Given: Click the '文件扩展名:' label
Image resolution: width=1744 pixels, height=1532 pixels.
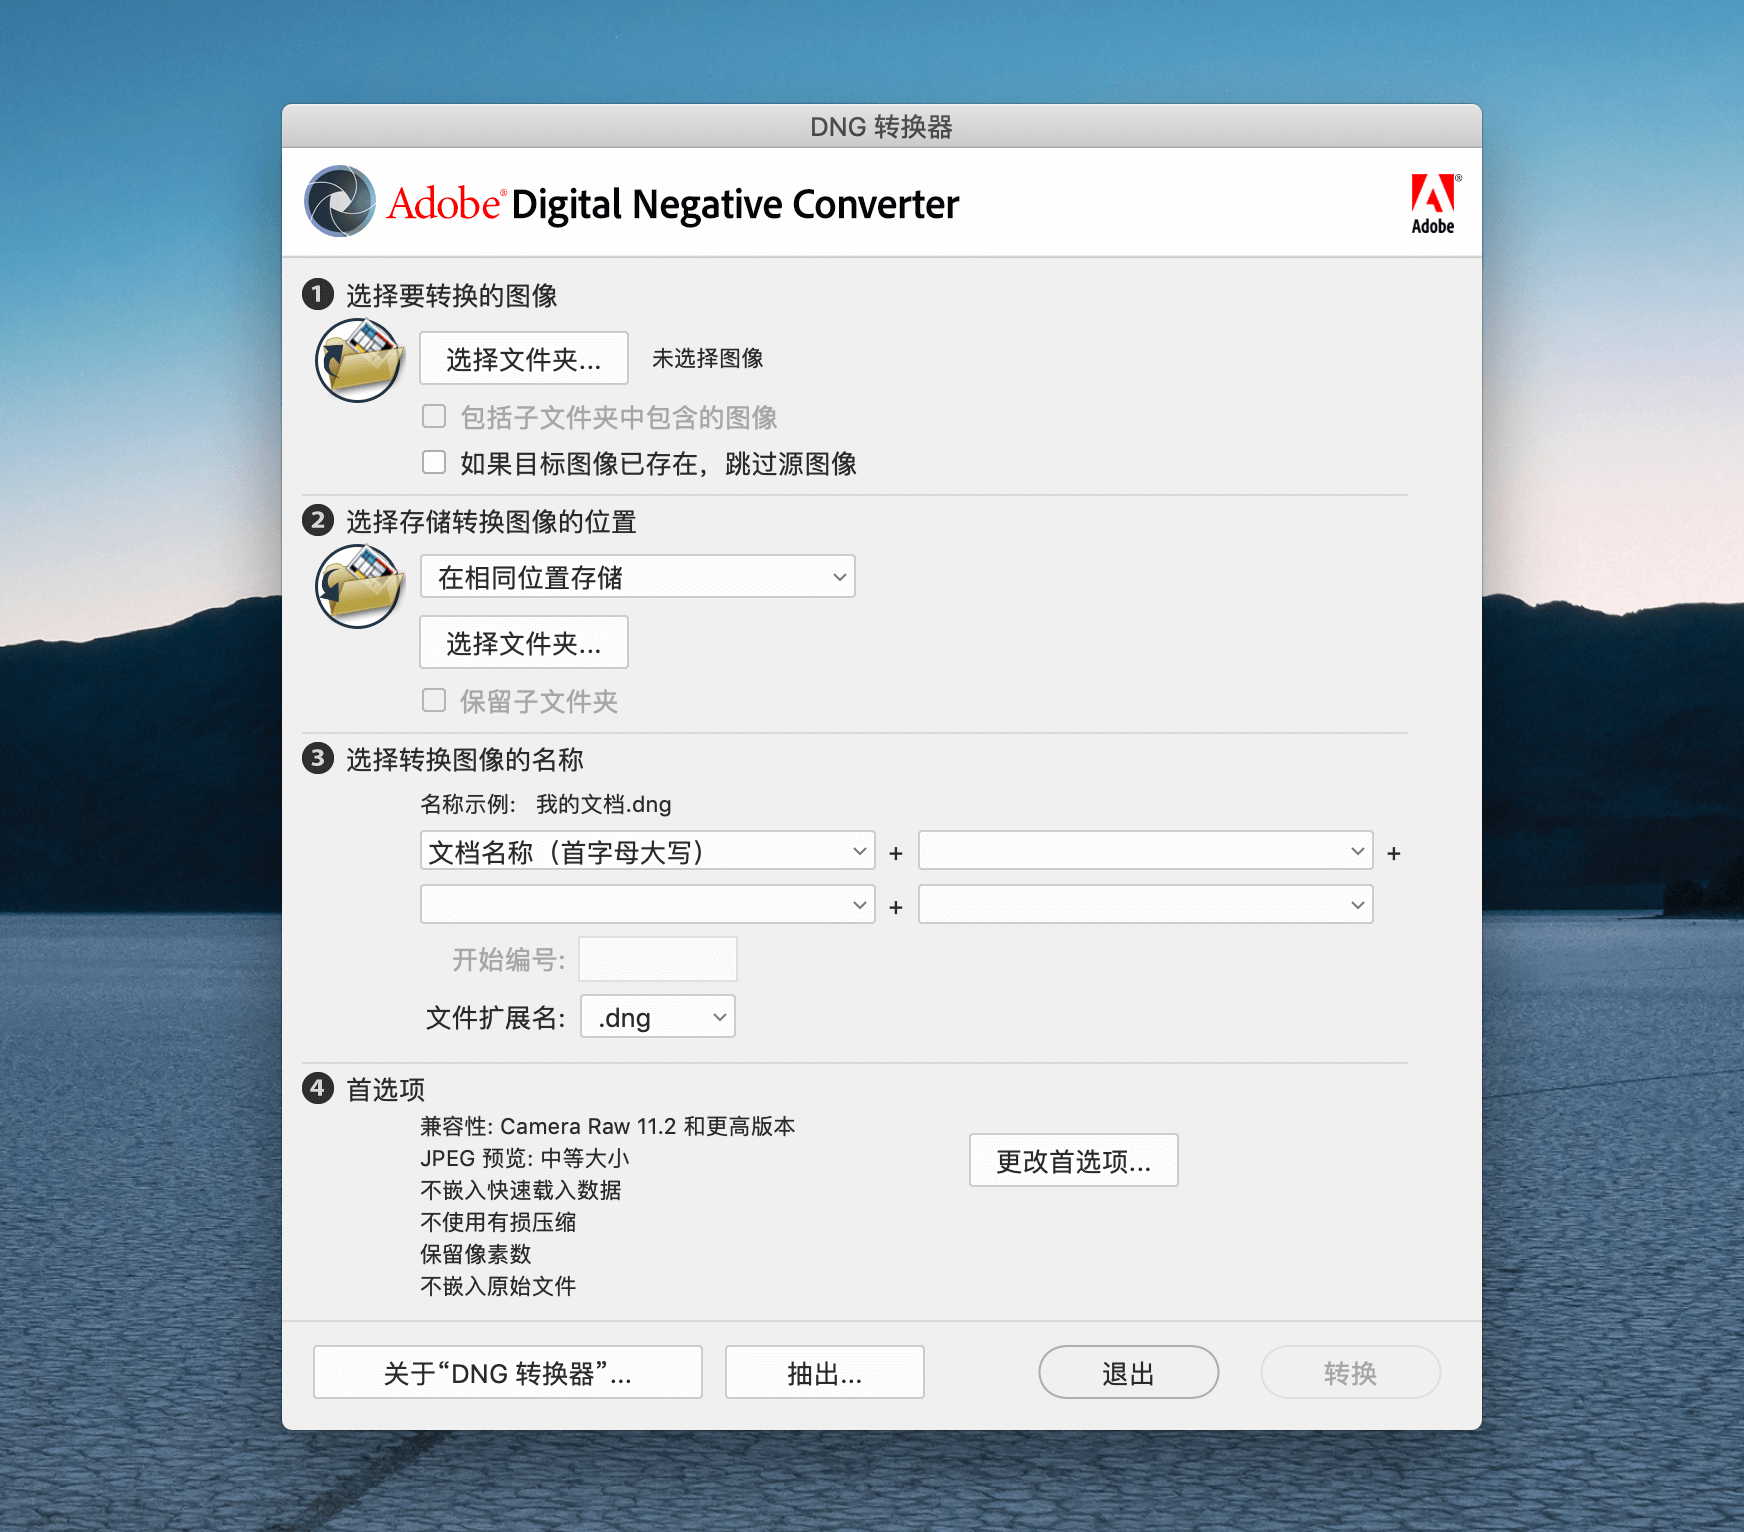Looking at the screenshot, I should [x=496, y=1017].
